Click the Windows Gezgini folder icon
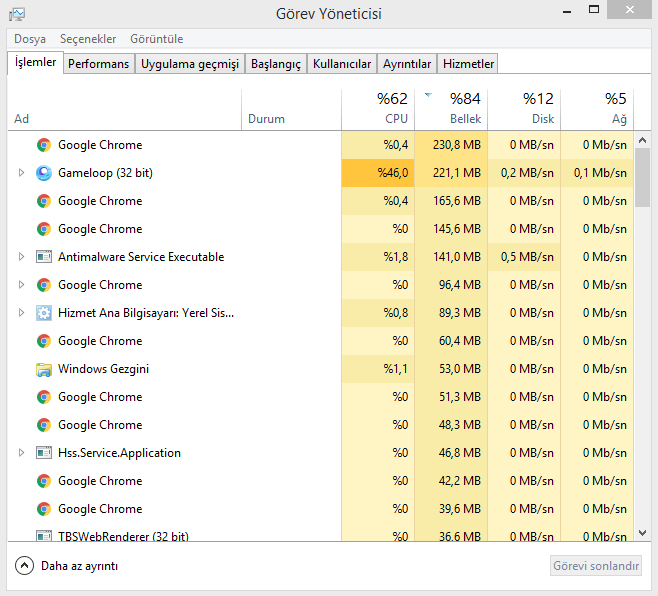 tap(44, 369)
